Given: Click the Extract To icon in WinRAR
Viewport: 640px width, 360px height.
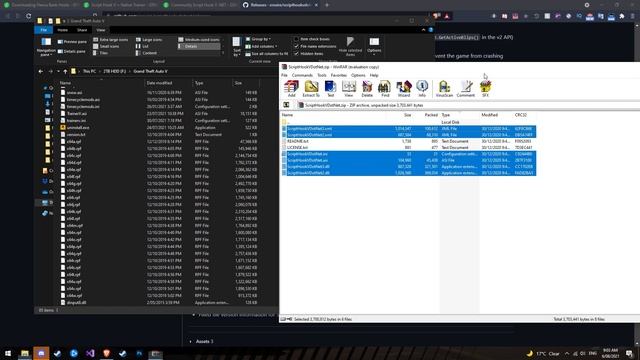Looking at the screenshot, I should coord(311,89).
